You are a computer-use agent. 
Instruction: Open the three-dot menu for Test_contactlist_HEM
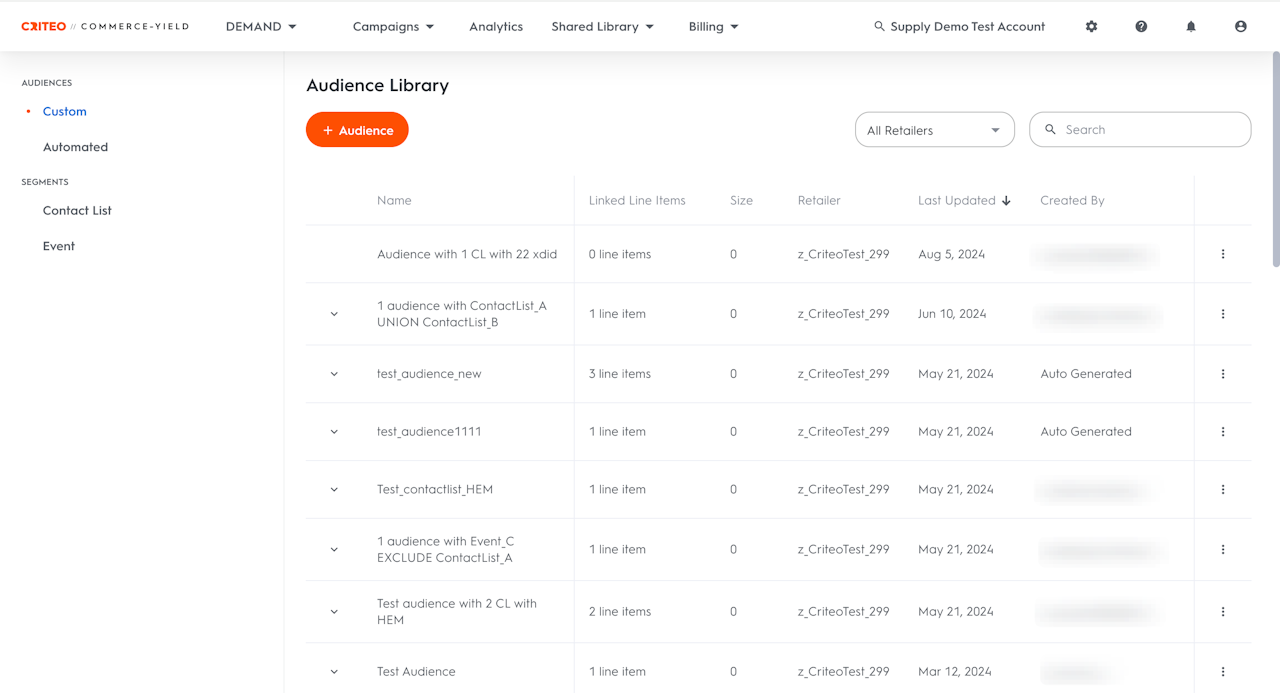(x=1223, y=490)
